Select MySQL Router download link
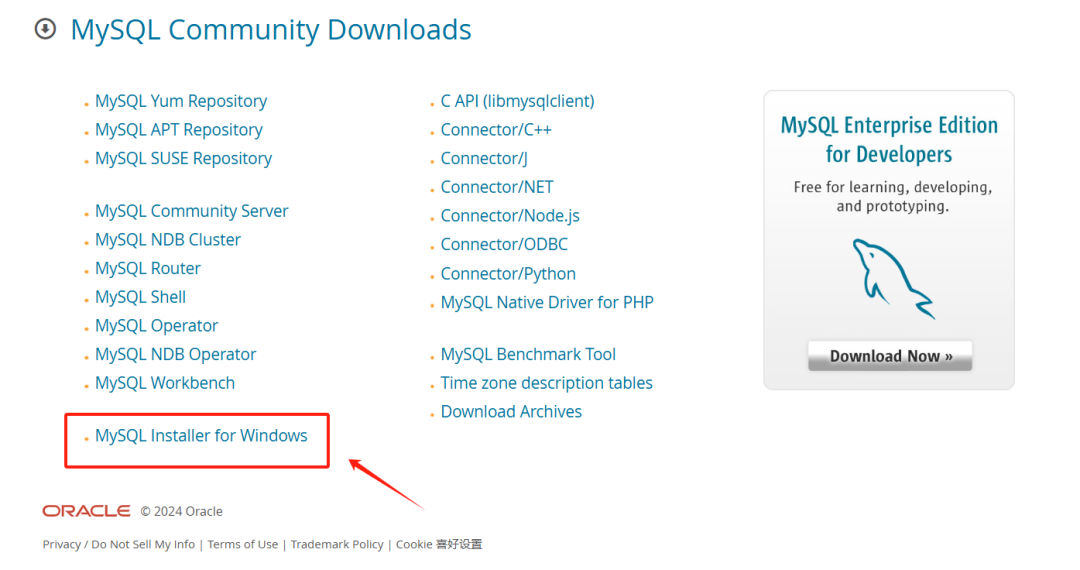This screenshot has width=1080, height=570. pyautogui.click(x=147, y=268)
